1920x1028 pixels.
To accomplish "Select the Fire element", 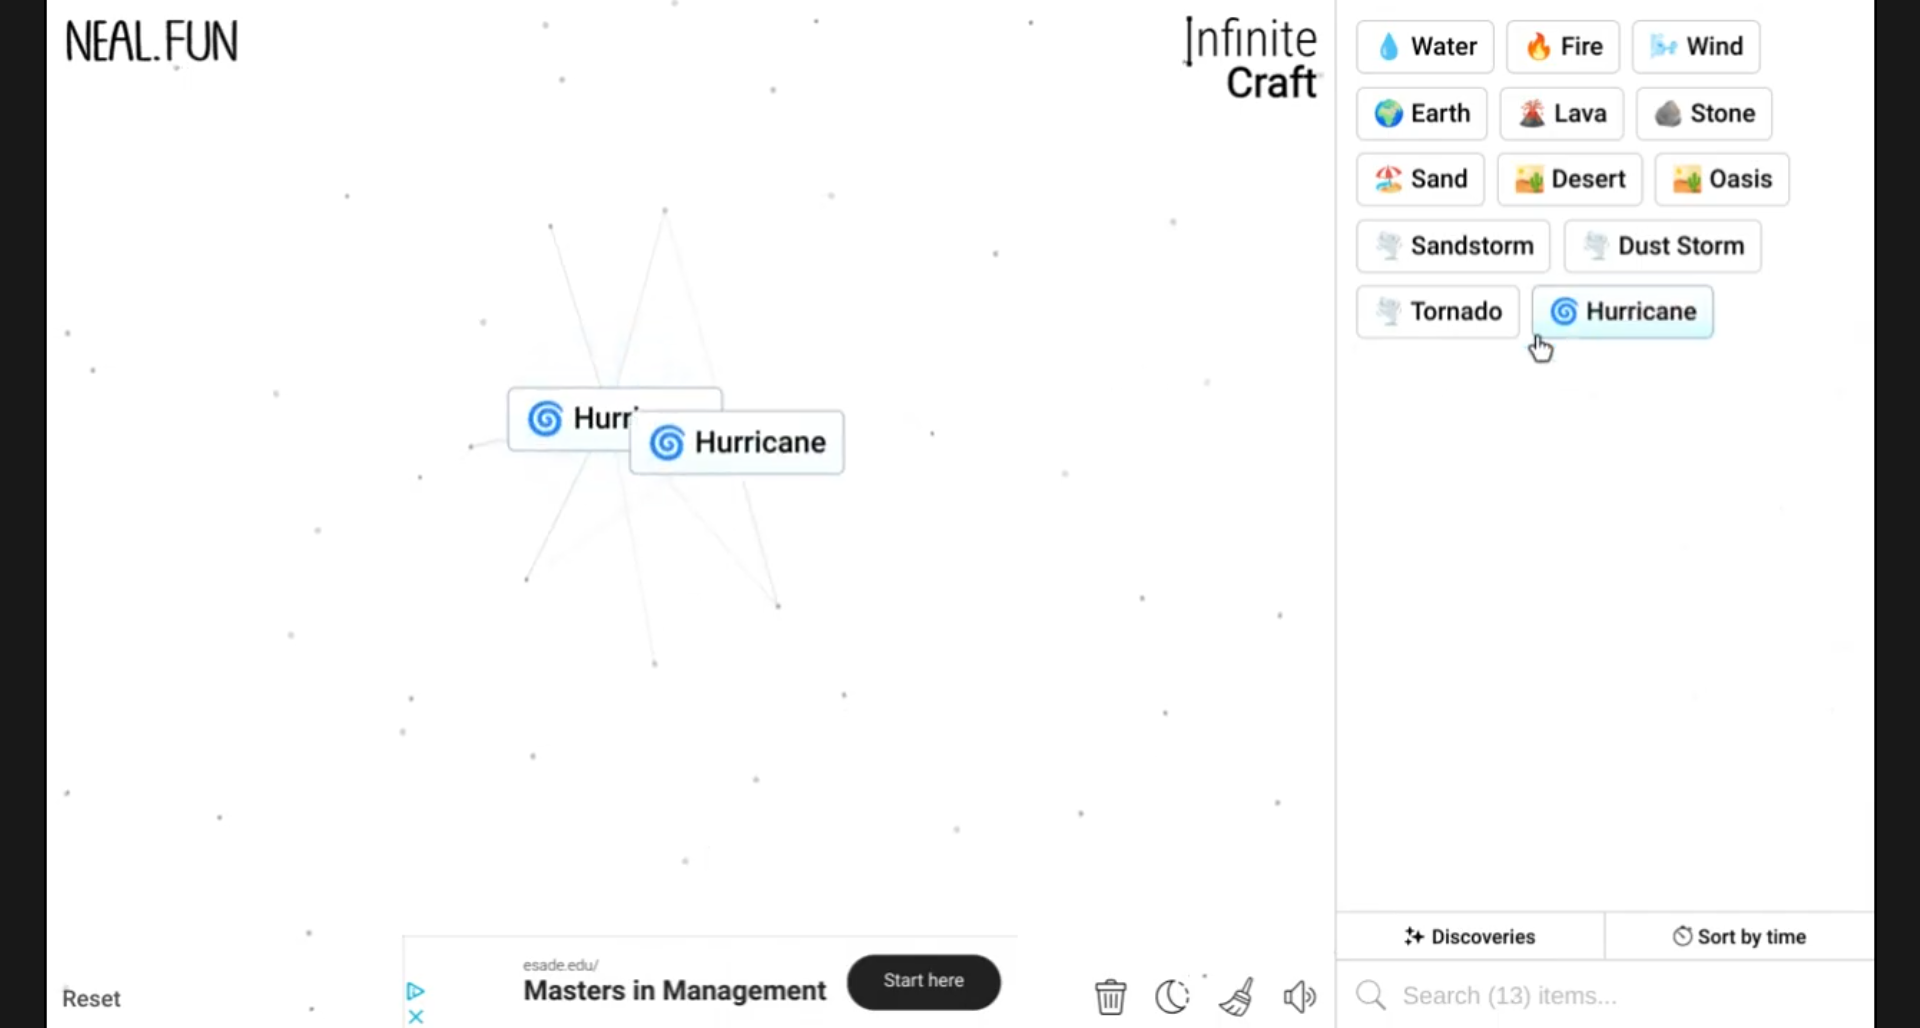I will pos(1563,46).
